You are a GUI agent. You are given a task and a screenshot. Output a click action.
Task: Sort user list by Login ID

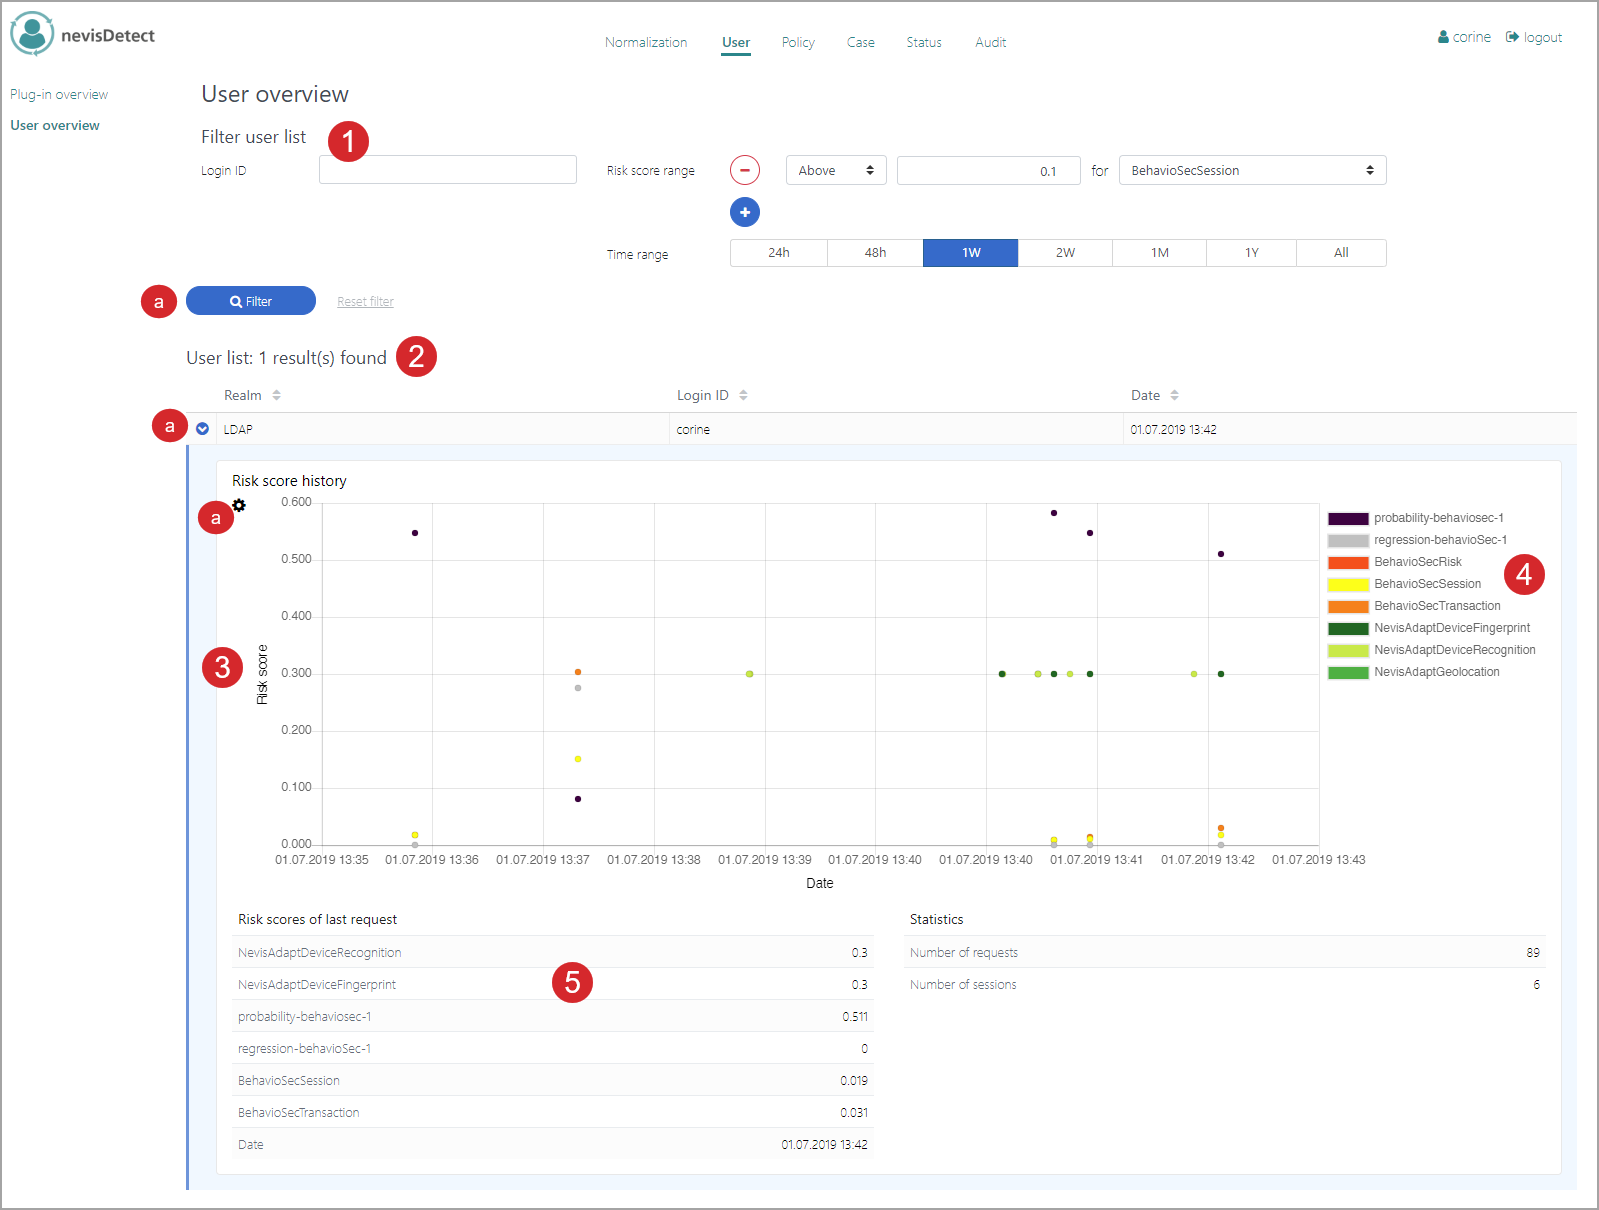tap(743, 395)
